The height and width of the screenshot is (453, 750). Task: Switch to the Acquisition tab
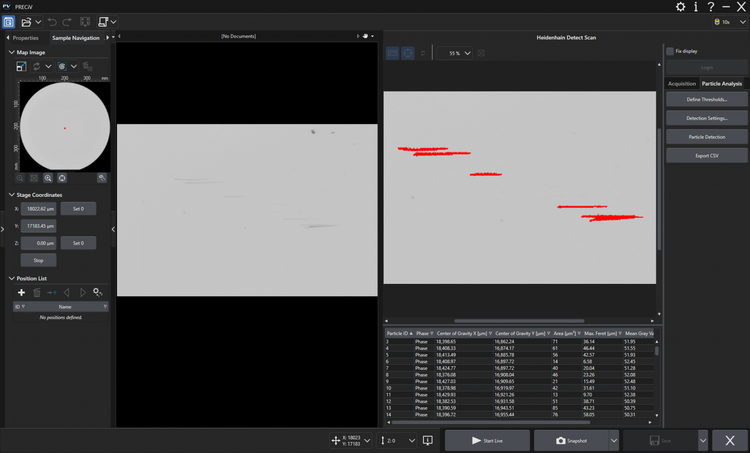[681, 84]
